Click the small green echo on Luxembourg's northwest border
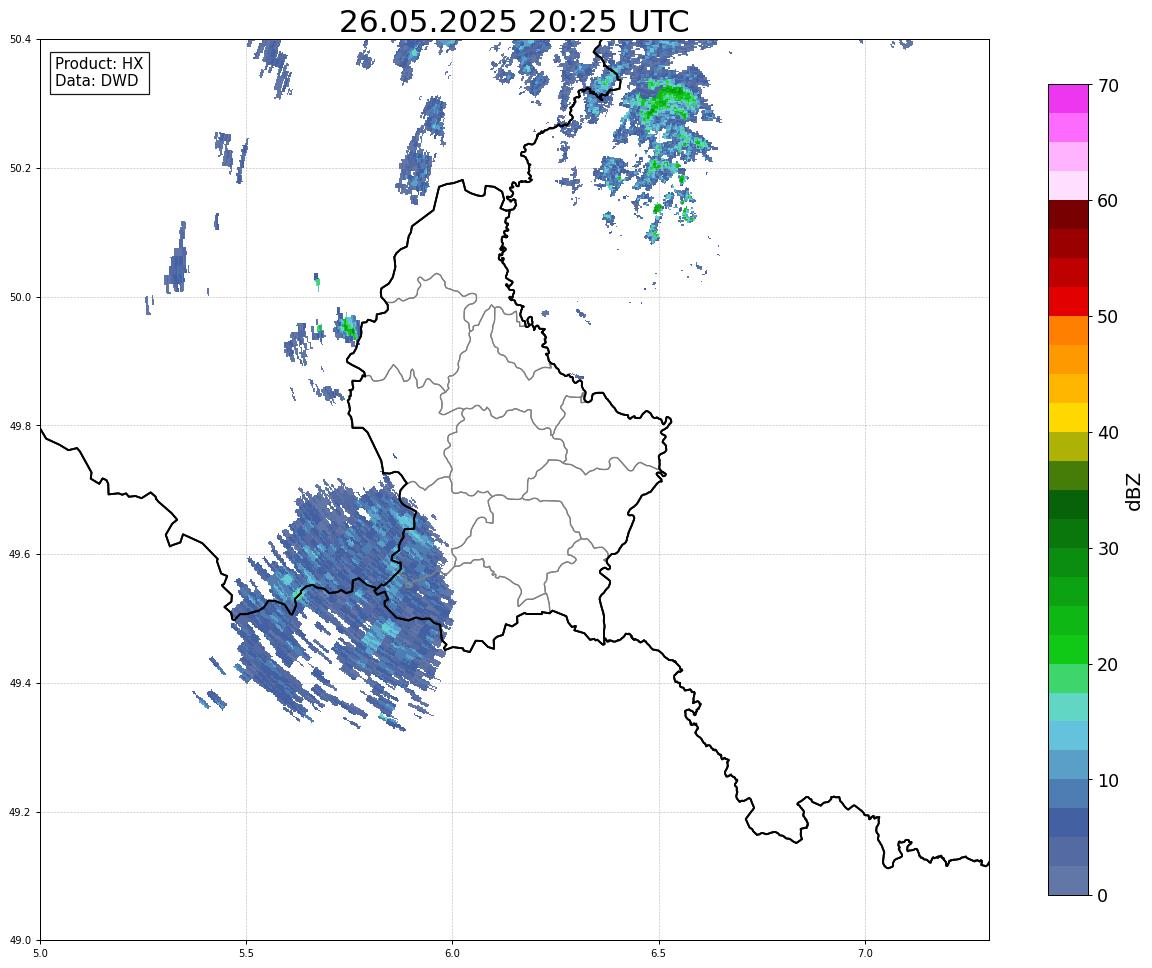1152x968 pixels. tap(349, 326)
